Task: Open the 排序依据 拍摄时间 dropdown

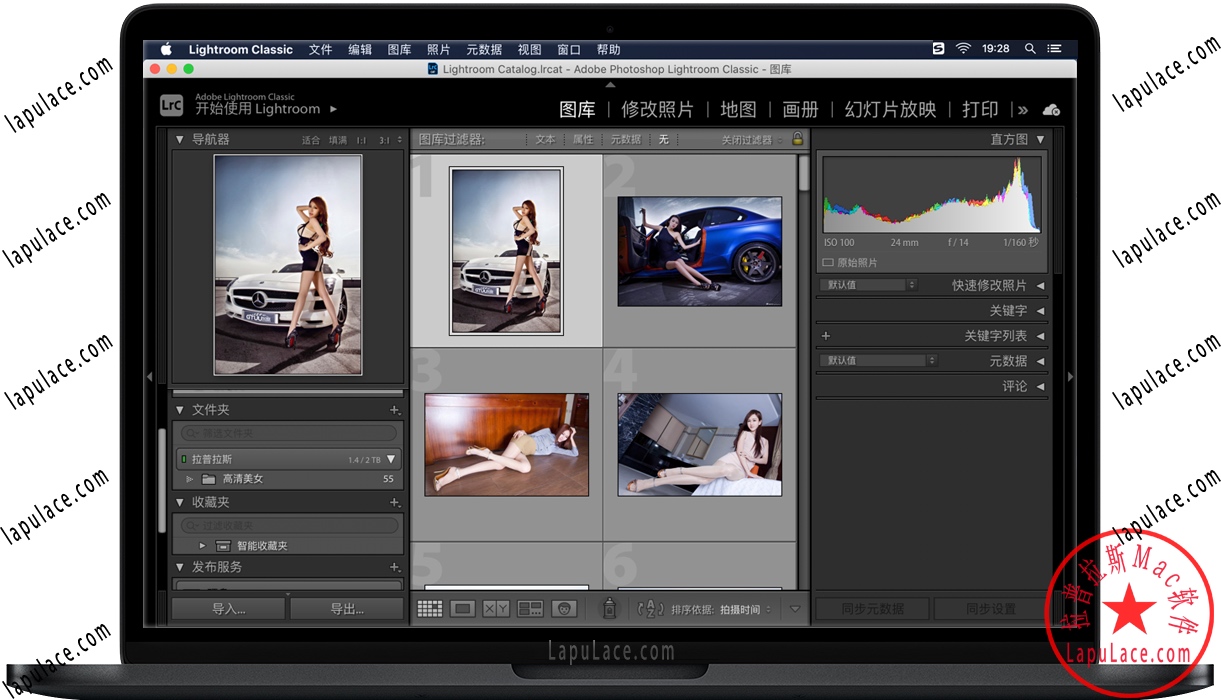Action: (x=735, y=608)
